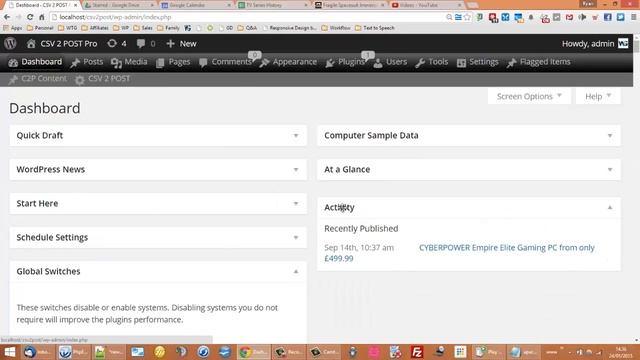Open Dashboard menu item

(x=36, y=62)
